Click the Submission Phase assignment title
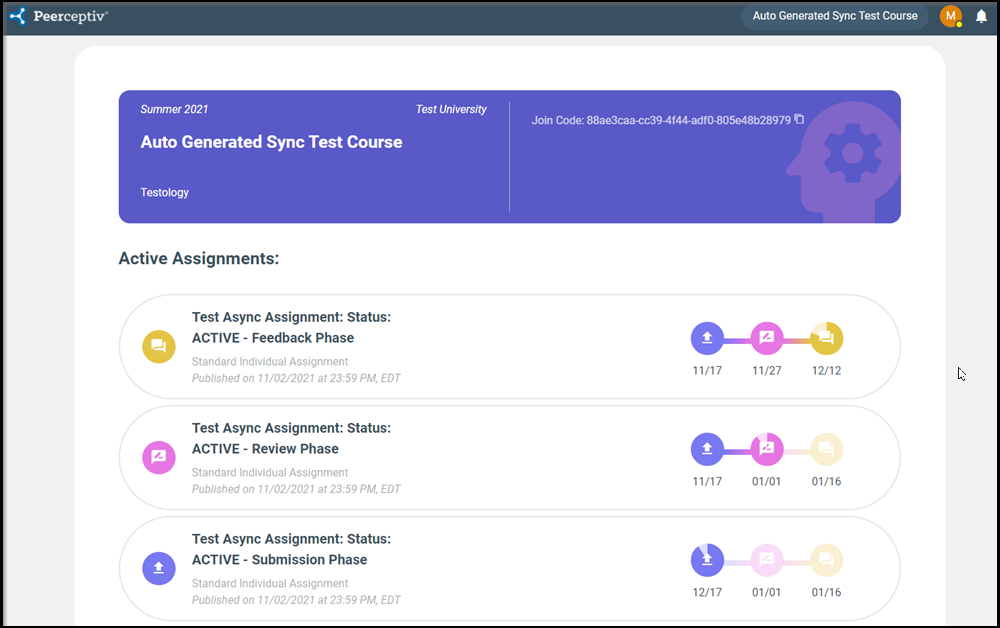Image resolution: width=1000 pixels, height=628 pixels. pos(290,549)
